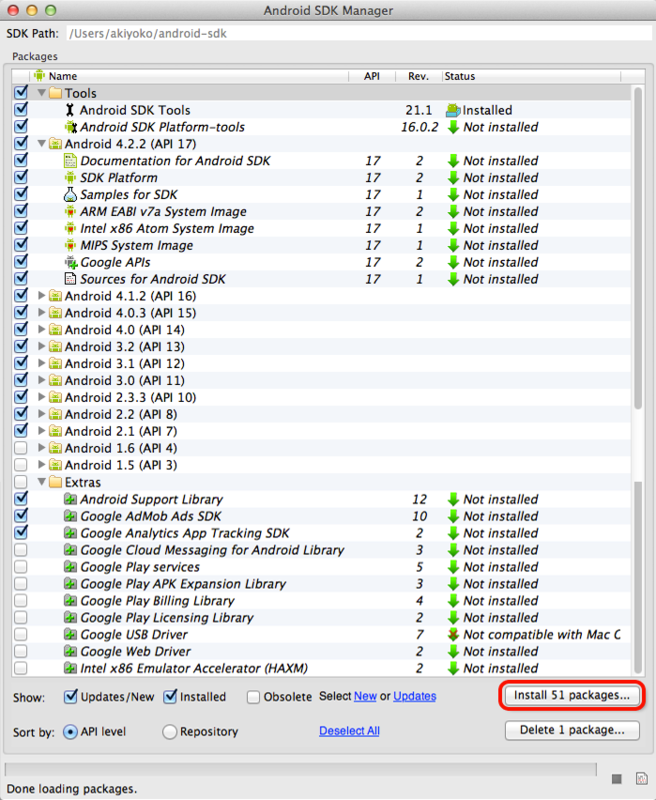Click the Google APIs icon
The width and height of the screenshot is (656, 800).
coord(70,262)
